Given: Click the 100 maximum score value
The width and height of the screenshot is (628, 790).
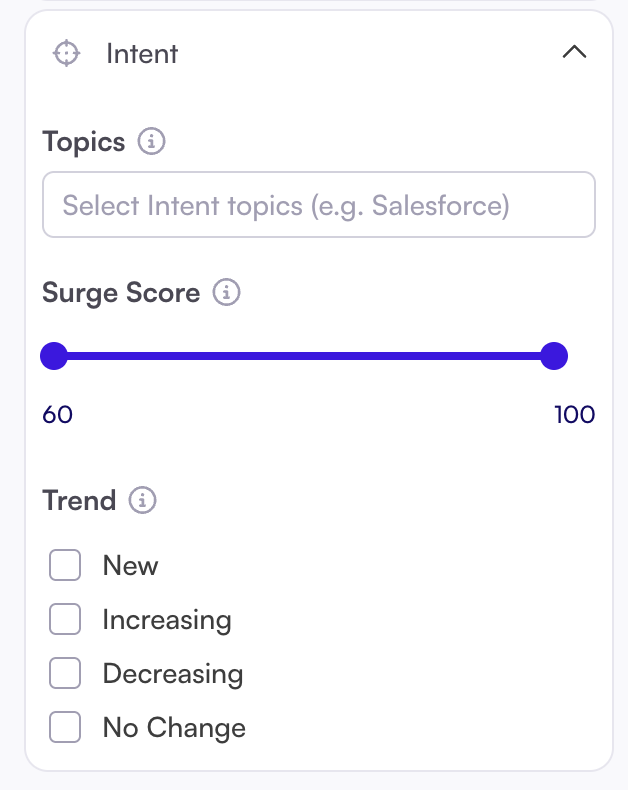Looking at the screenshot, I should [x=574, y=414].
